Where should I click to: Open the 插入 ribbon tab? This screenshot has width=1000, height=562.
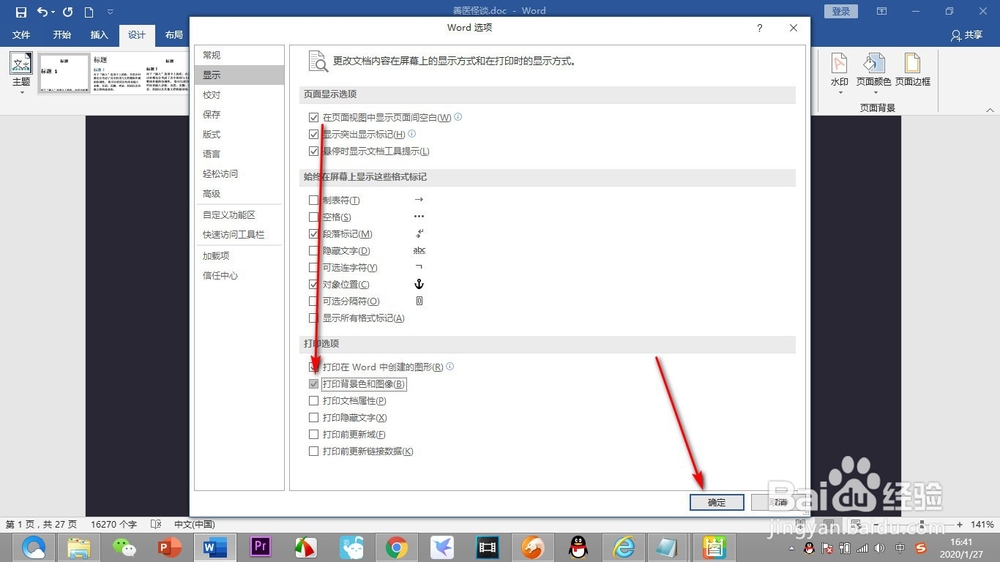(99, 35)
